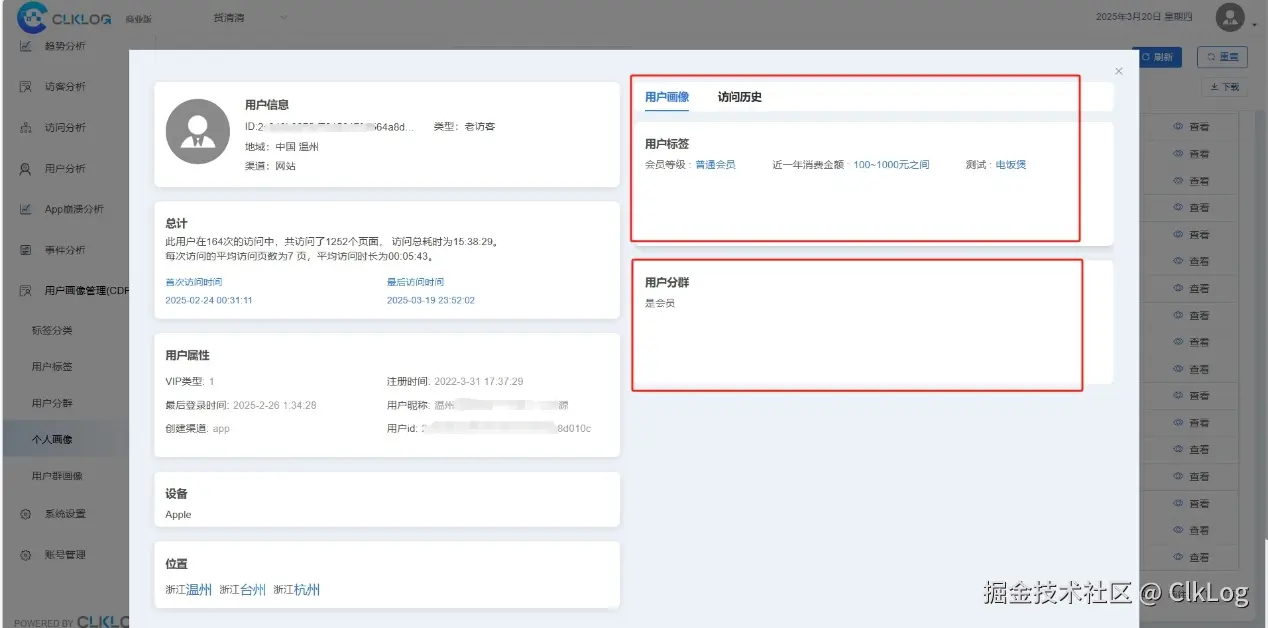The image size is (1268, 628).
Task: Click the VIP类型: 1 text
Action: (190, 382)
